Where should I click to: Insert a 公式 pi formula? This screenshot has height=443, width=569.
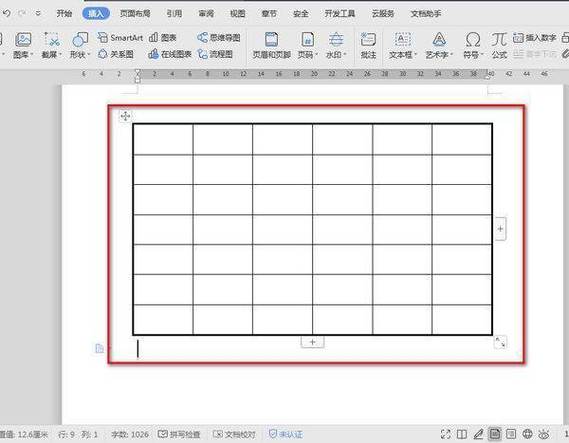pos(499,45)
